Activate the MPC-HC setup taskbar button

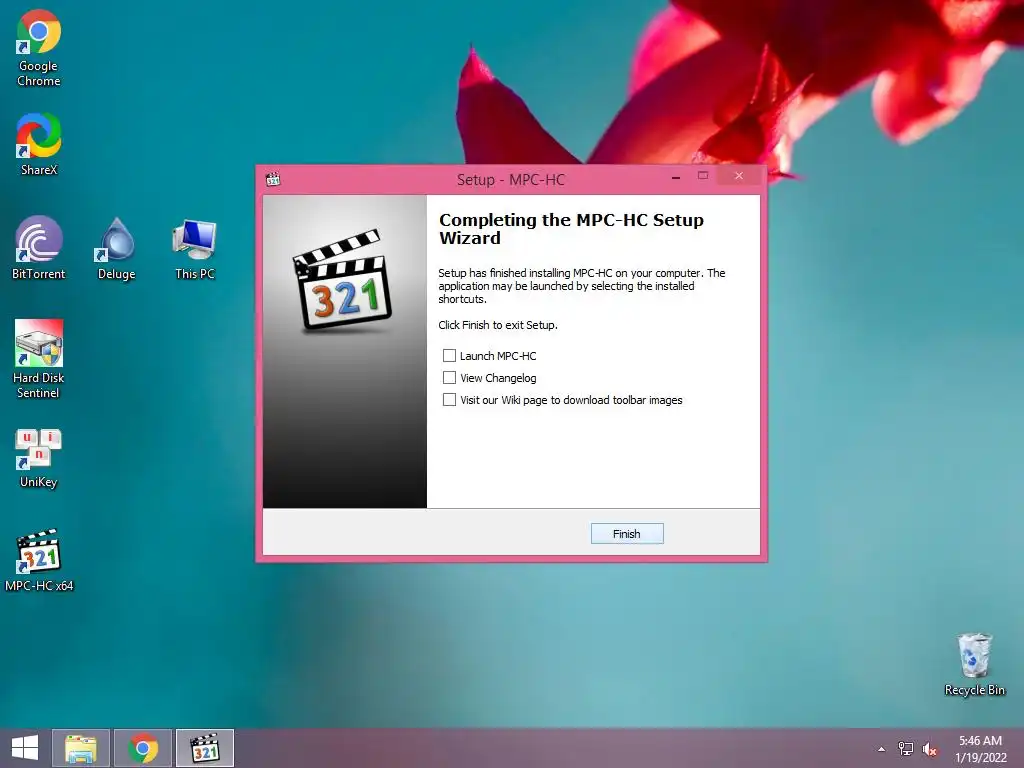tap(204, 748)
